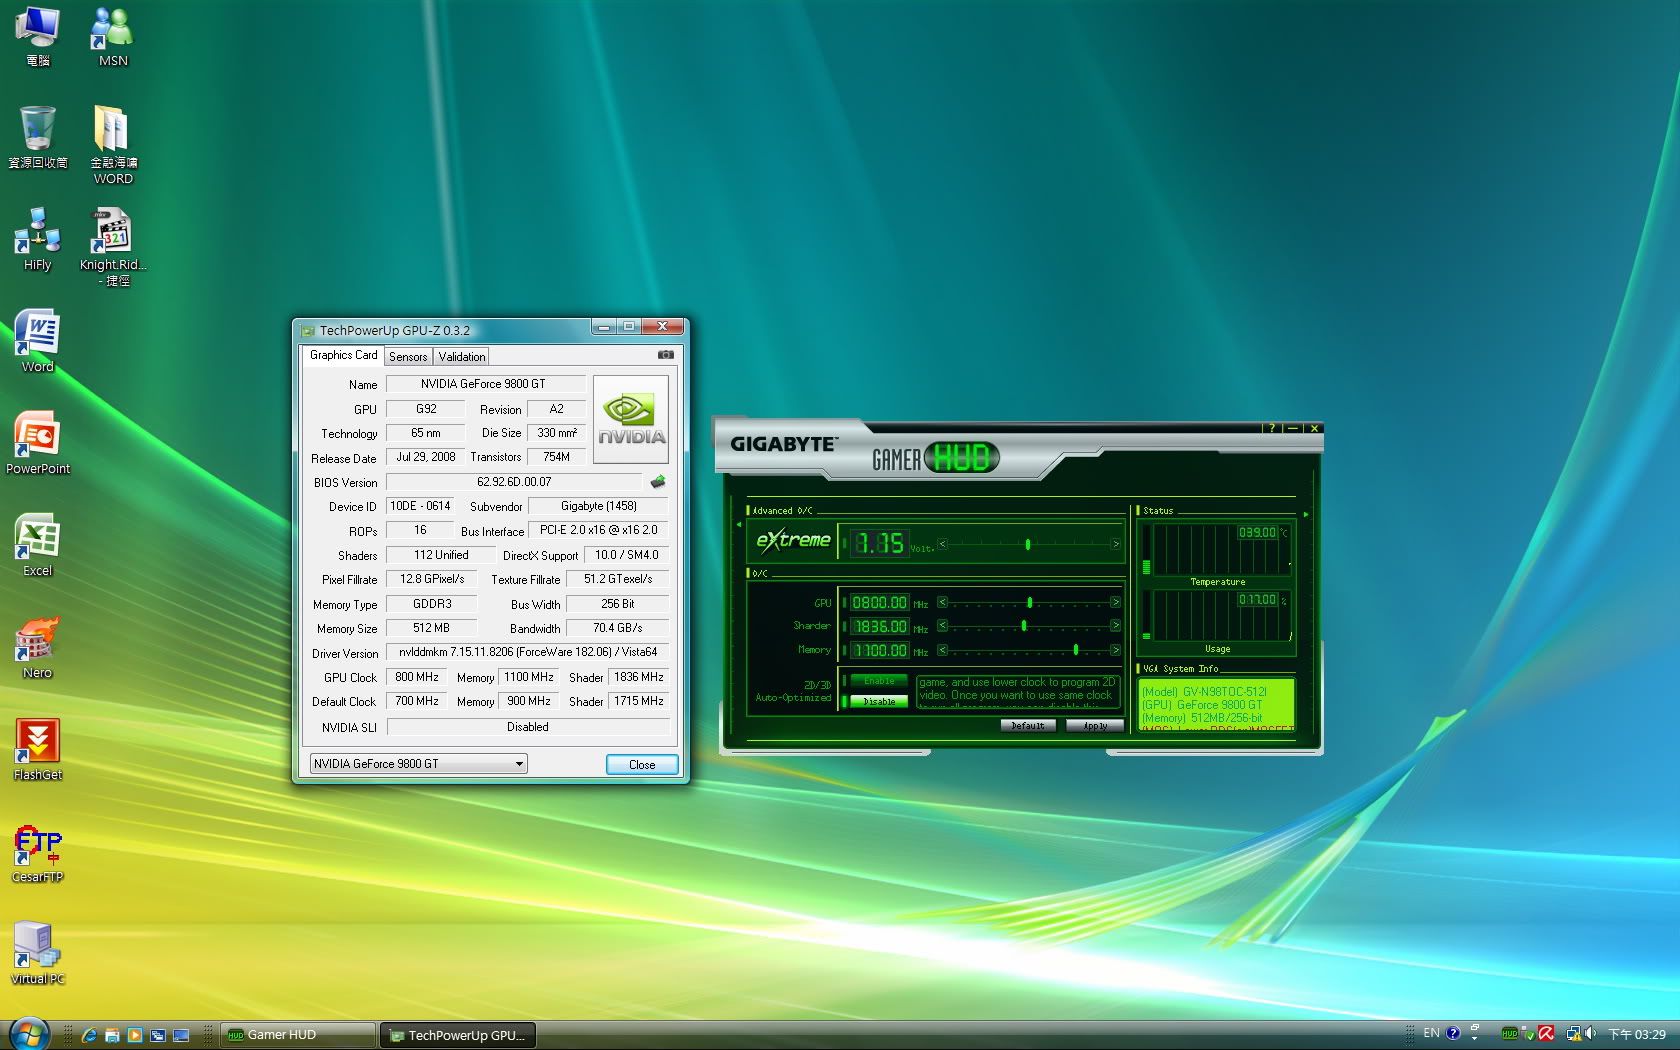Expand Gamer HUD right side arrow
Viewport: 1680px width, 1050px height.
(x=1305, y=514)
